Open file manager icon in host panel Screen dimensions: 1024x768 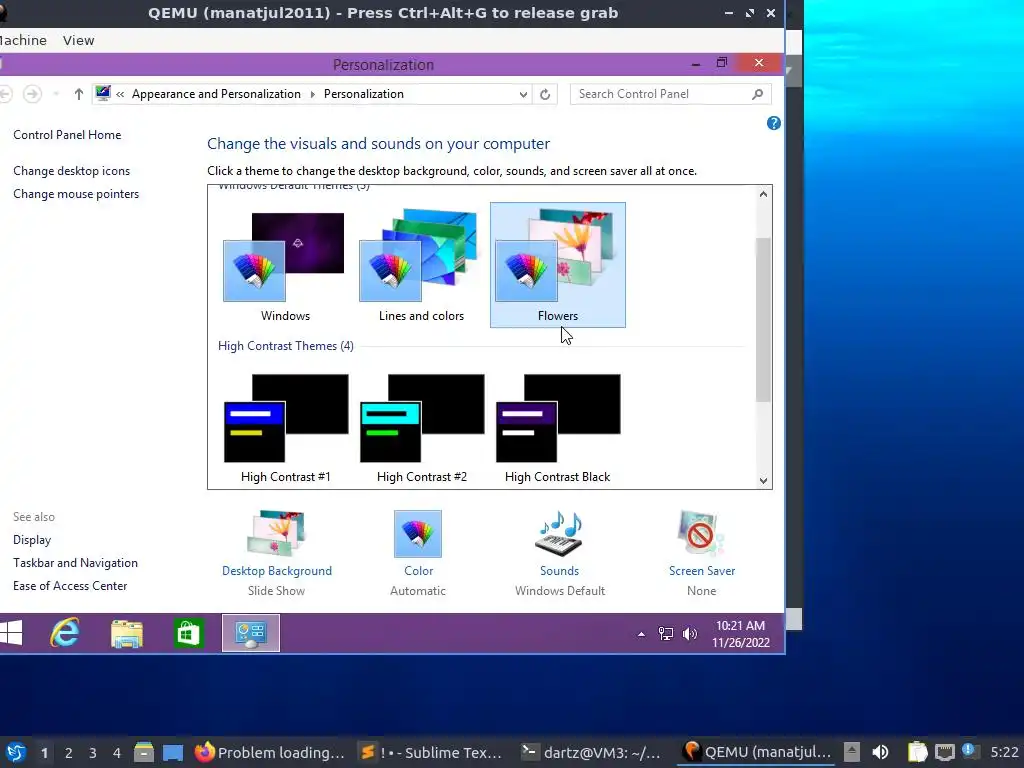click(x=144, y=752)
